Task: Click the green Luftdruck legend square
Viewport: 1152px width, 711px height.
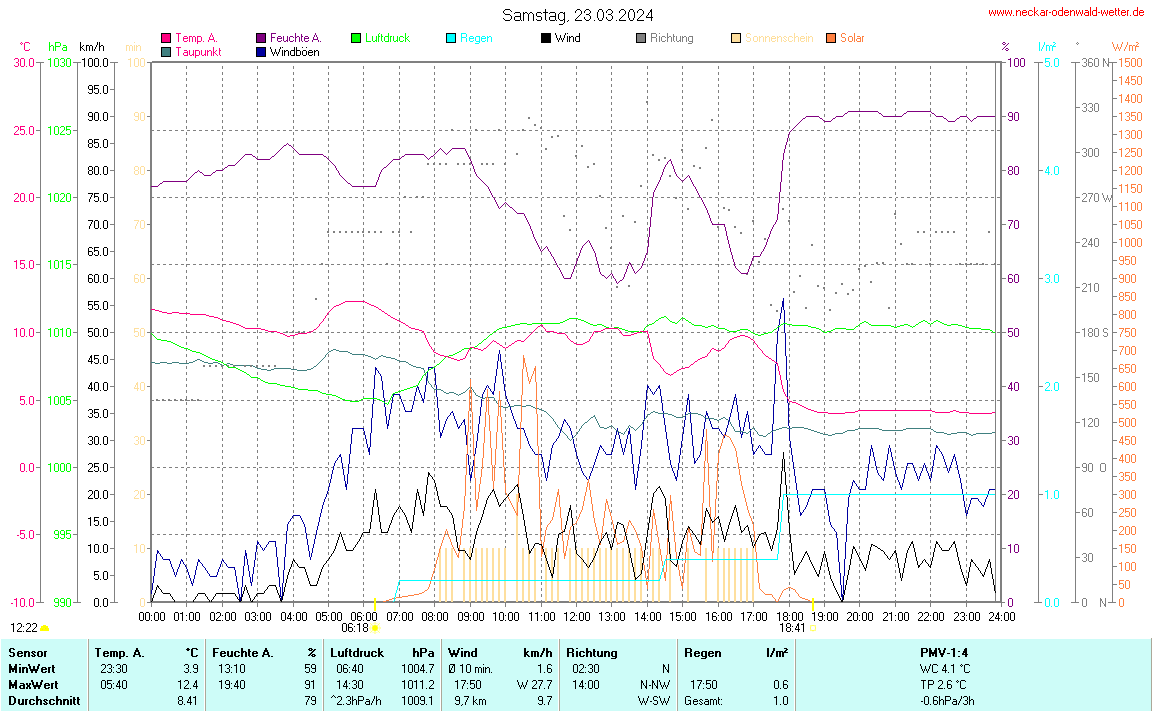Action: click(x=356, y=39)
